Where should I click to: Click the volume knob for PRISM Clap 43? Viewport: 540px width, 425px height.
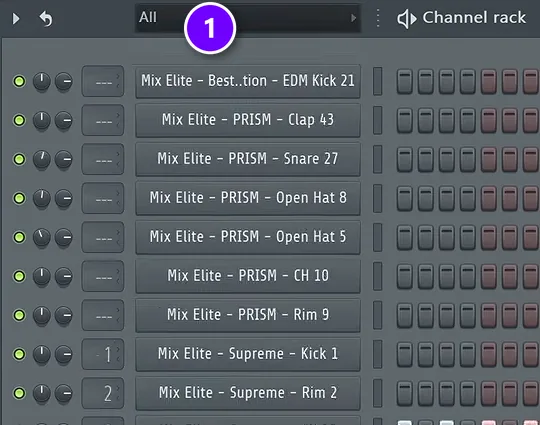[x=64, y=121]
